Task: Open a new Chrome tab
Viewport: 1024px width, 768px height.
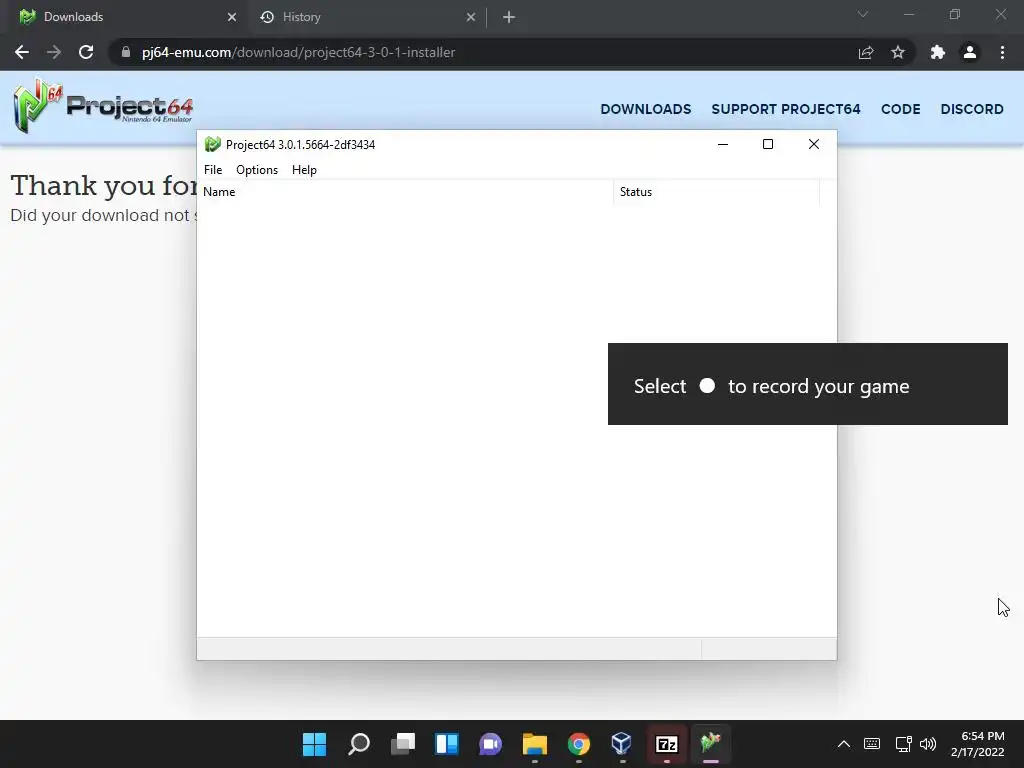Action: 509,17
